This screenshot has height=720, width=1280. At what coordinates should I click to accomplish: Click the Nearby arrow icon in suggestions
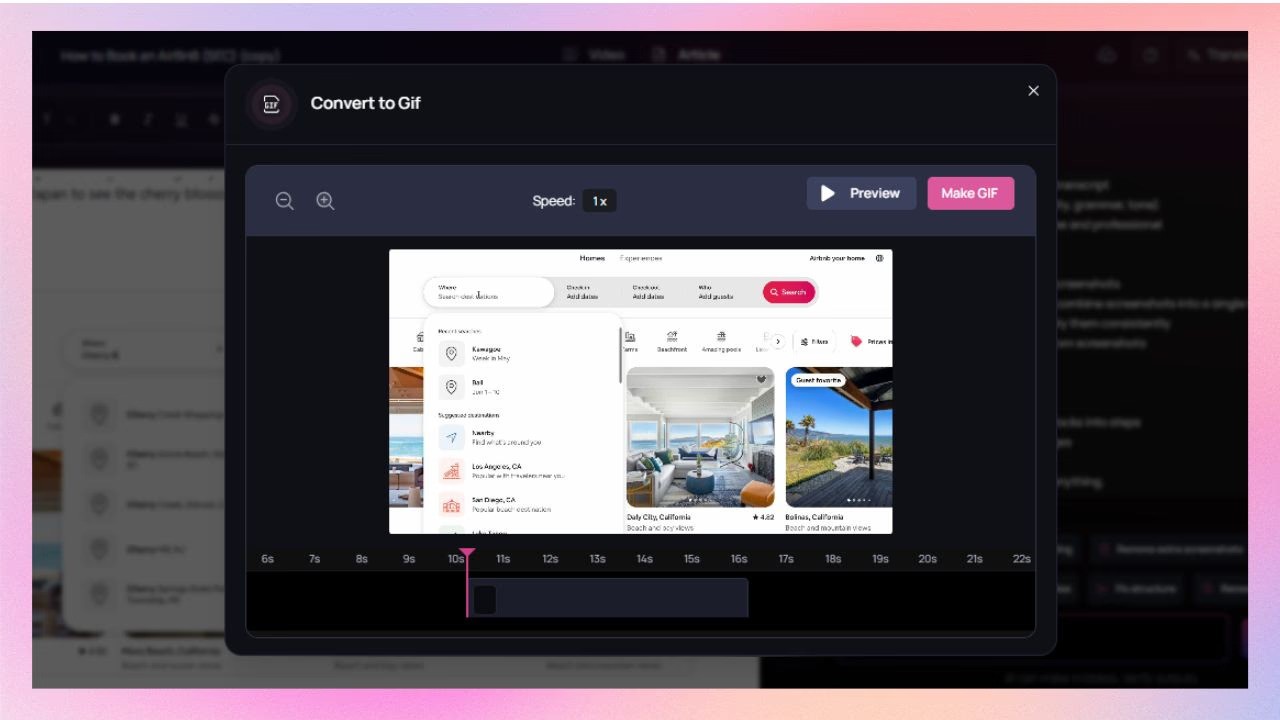pyautogui.click(x=451, y=437)
